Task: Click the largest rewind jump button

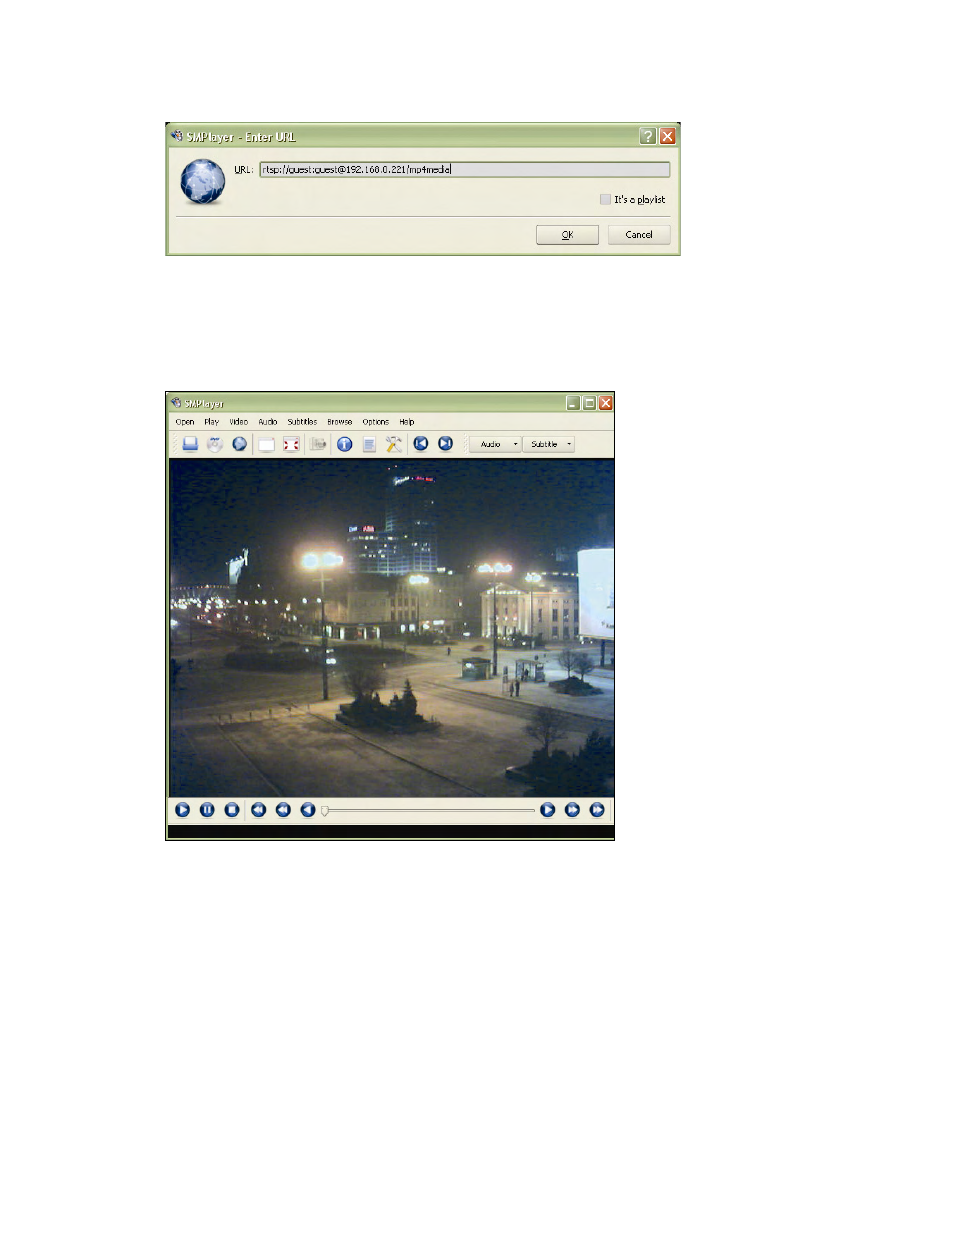Action: click(x=259, y=810)
